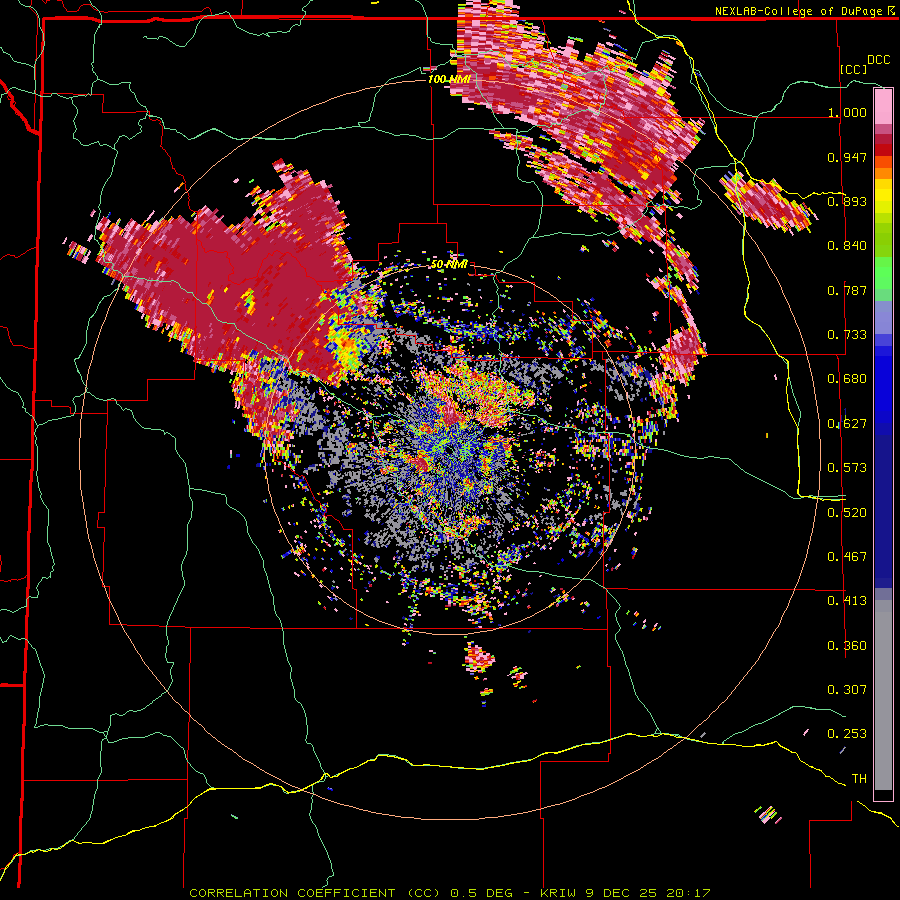The image size is (900, 900).
Task: Click the 0.627 scale value
Action: click(847, 423)
